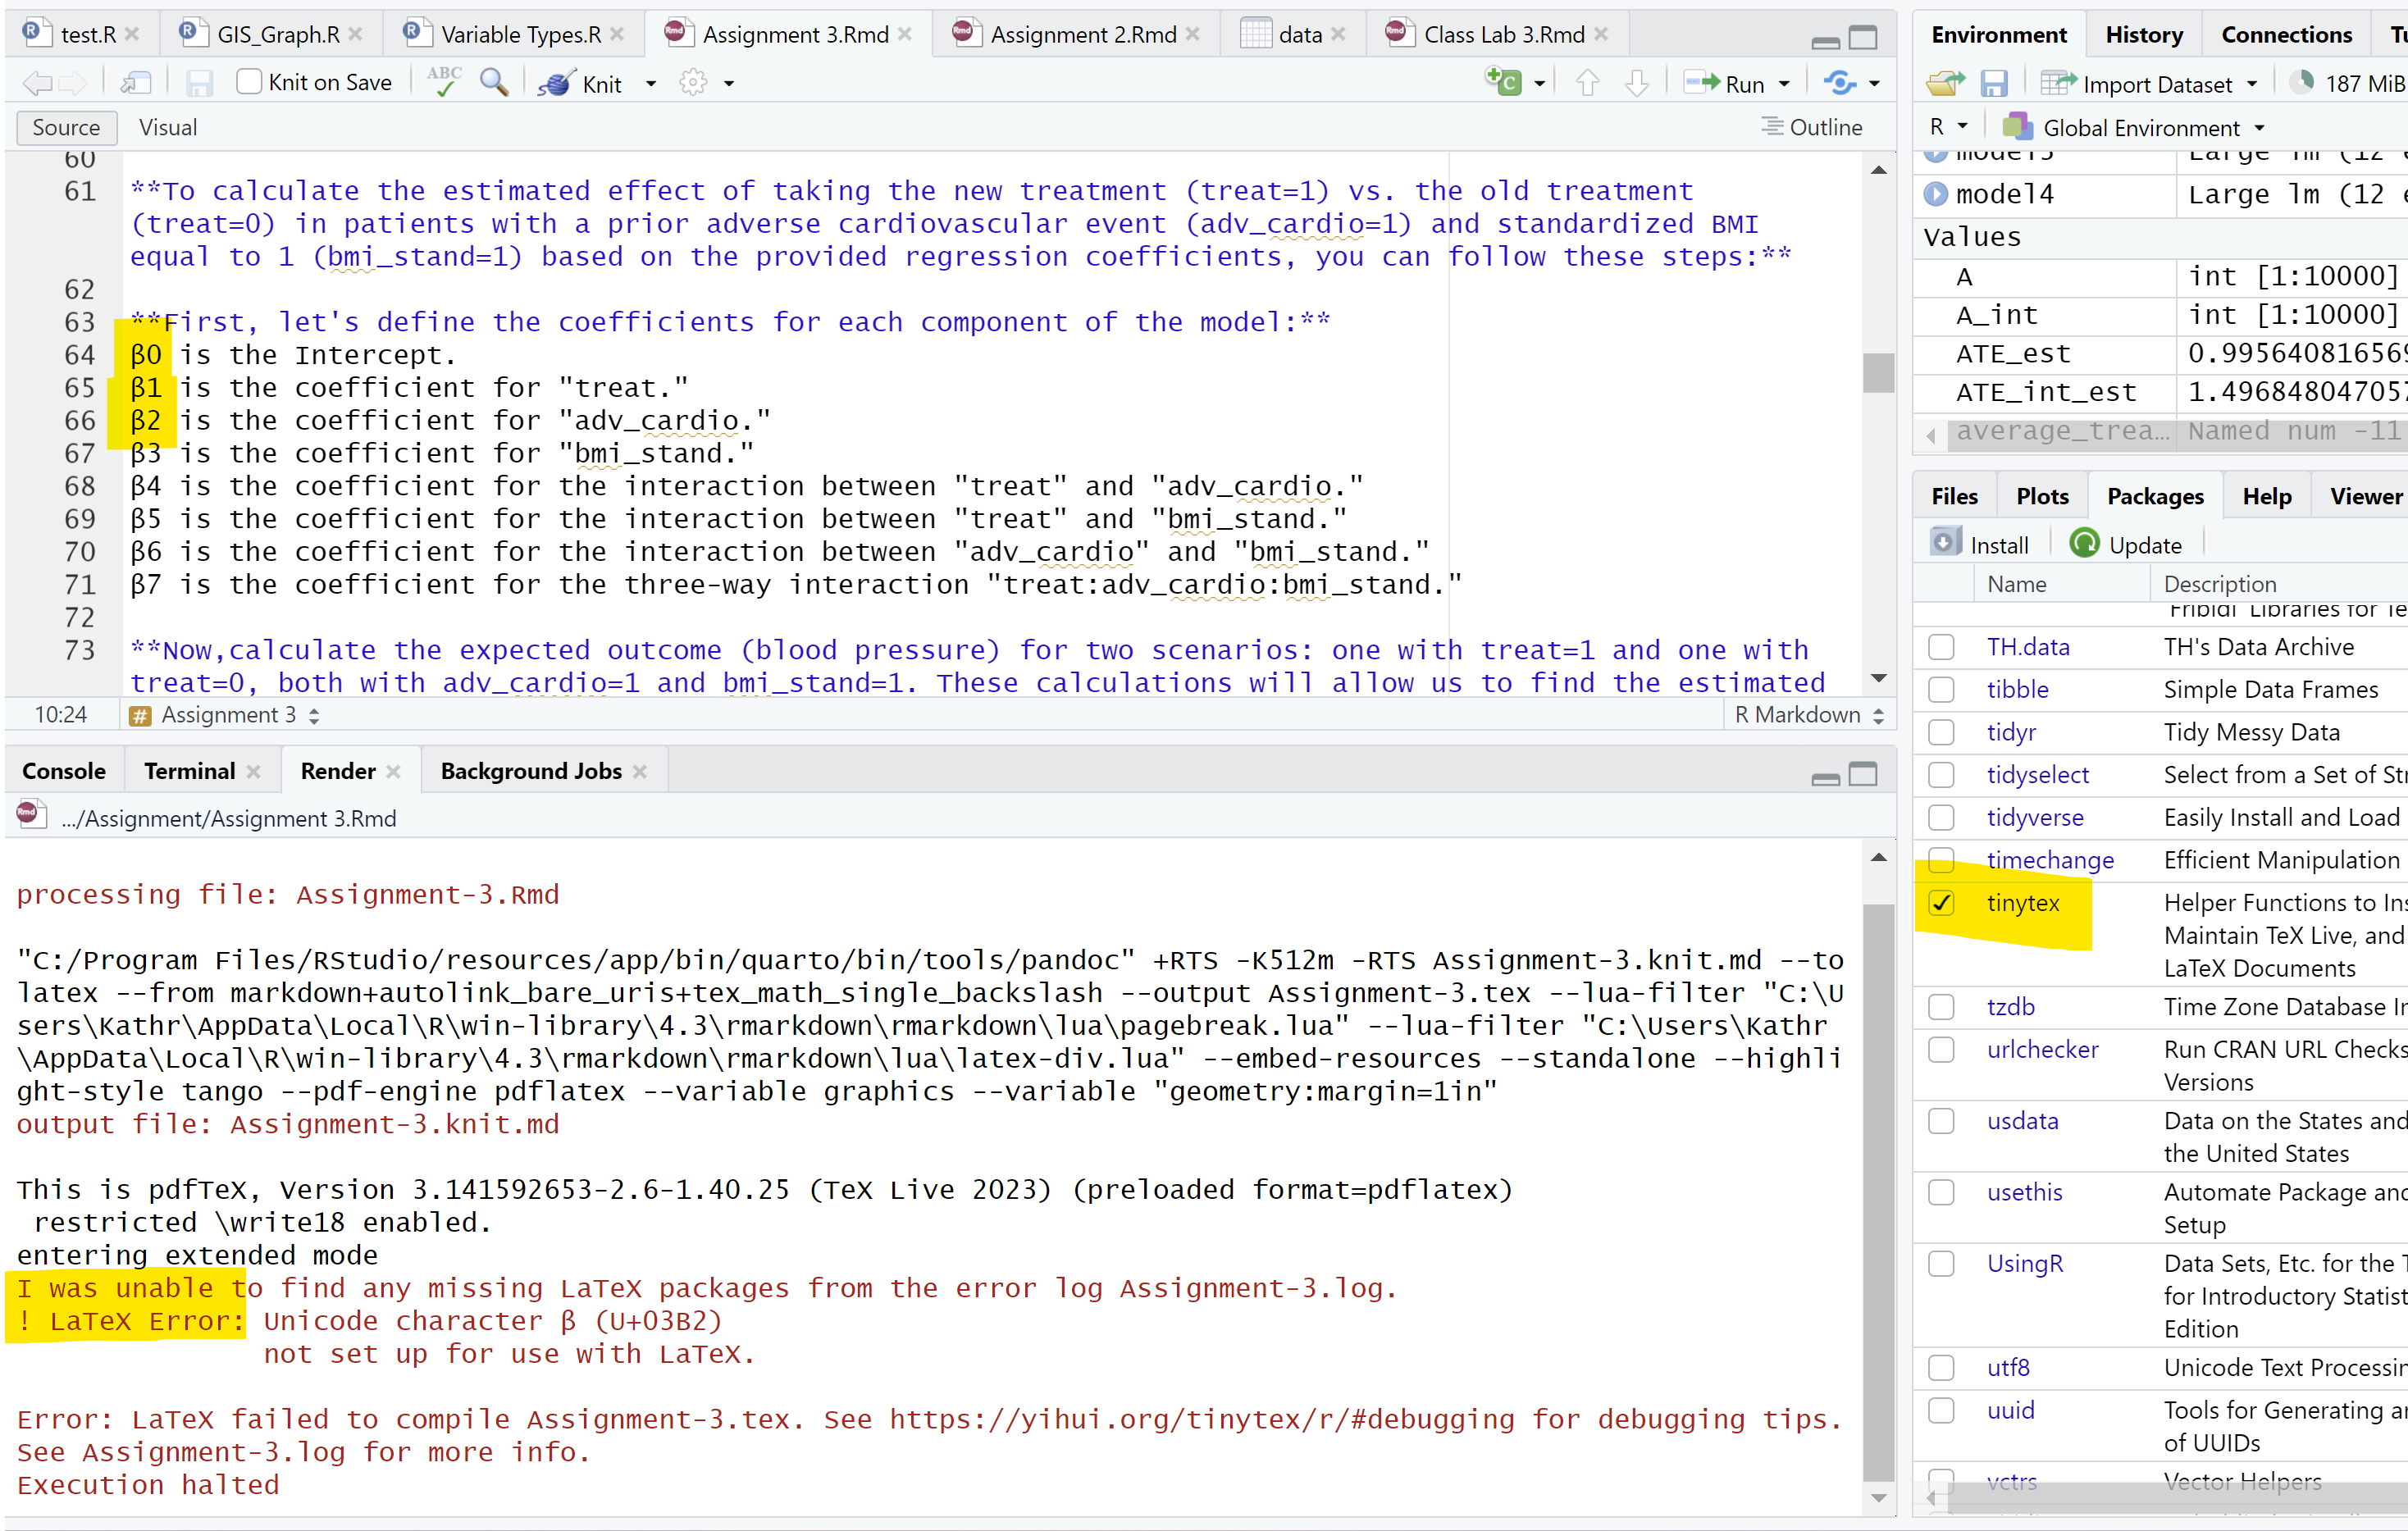Viewport: 2408px width, 1531px height.
Task: Switch to the Visual editor tab
Action: click(168, 125)
